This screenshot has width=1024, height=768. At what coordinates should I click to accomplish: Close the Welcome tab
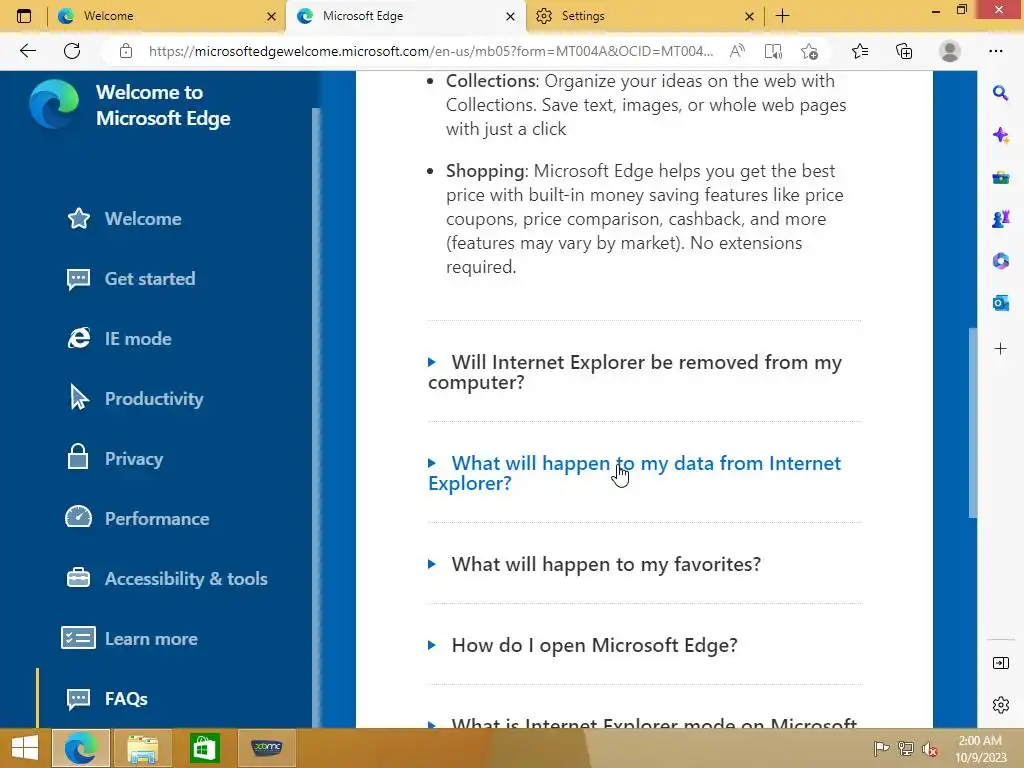[x=272, y=16]
